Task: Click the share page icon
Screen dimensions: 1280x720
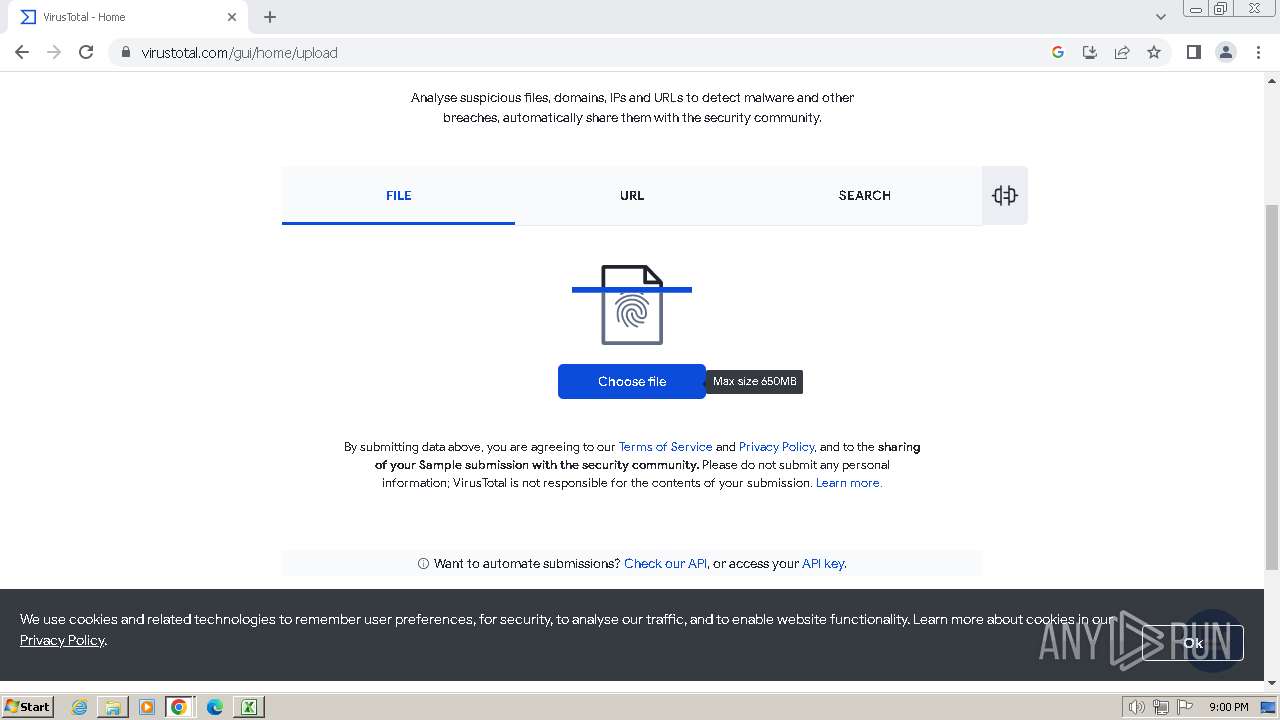Action: click(x=1122, y=52)
